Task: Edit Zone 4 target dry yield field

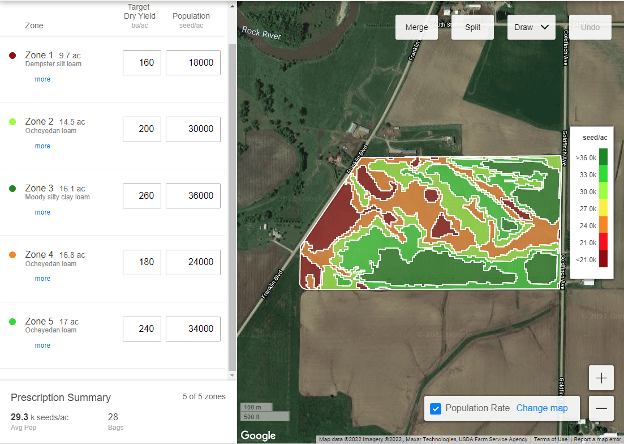Action: [142, 262]
